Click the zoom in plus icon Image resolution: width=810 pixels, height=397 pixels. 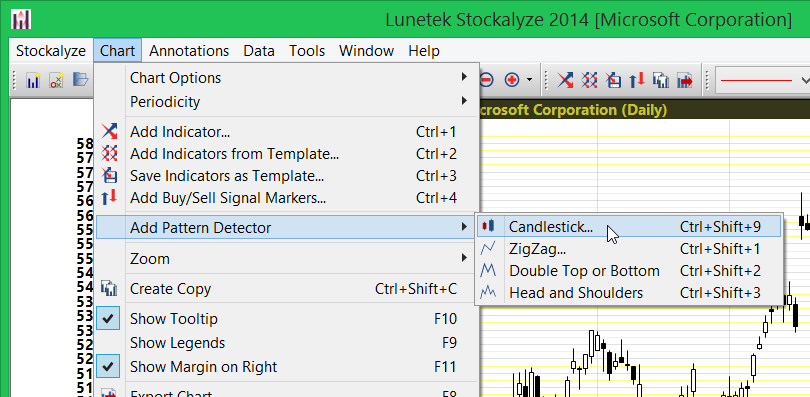(511, 80)
